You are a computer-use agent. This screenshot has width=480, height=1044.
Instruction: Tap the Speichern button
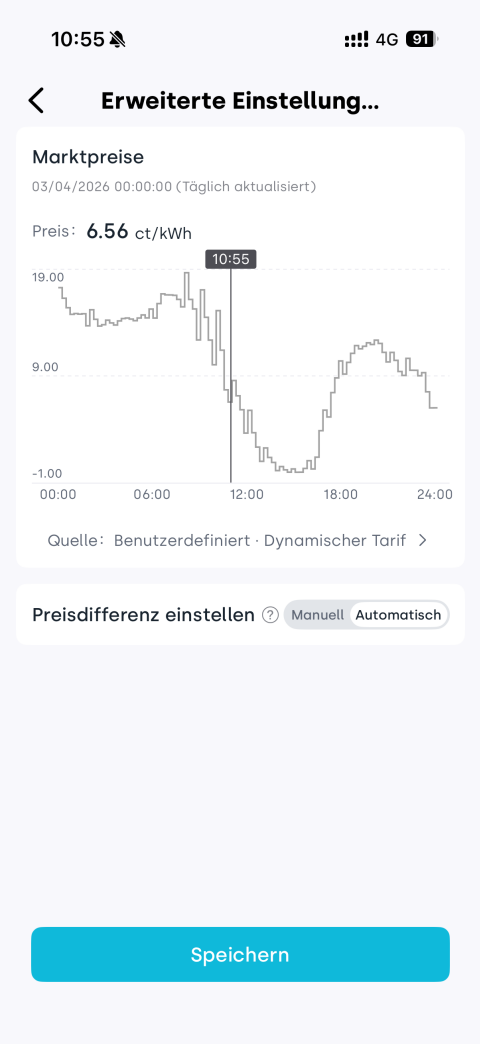240,955
